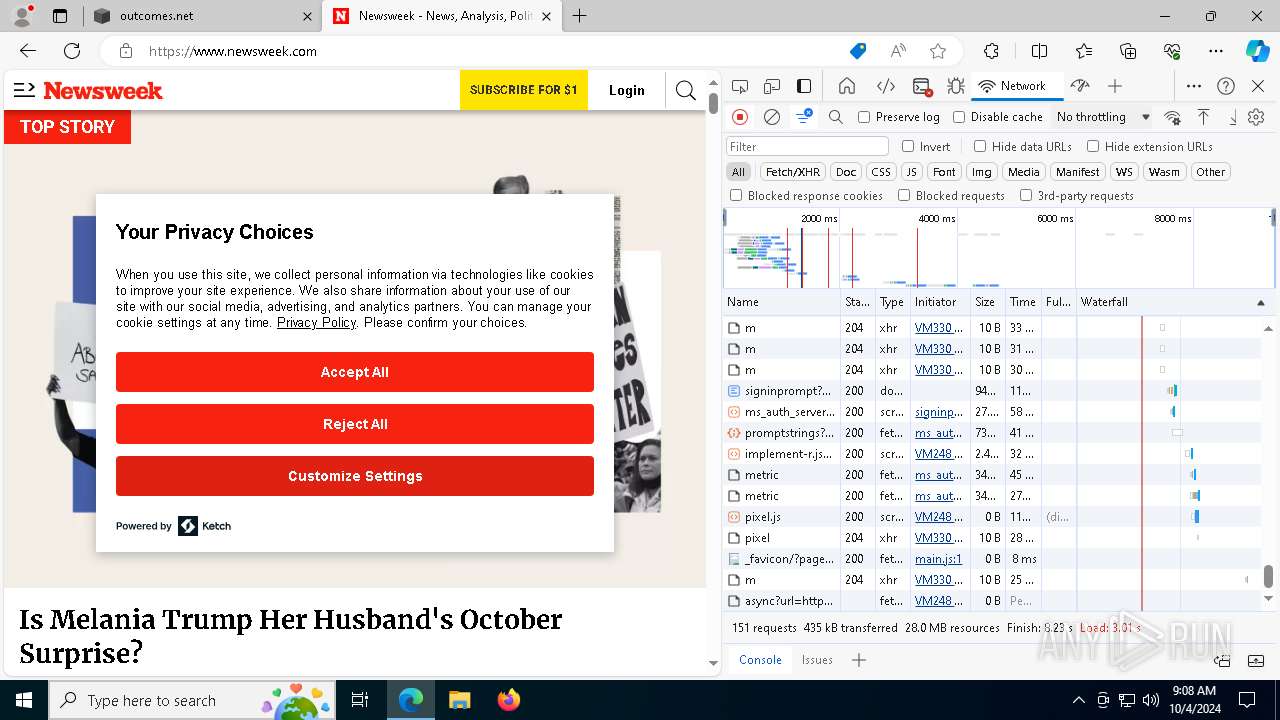Open the Console drawer tab
Image resolution: width=1280 pixels, height=720 pixels.
[x=760, y=660]
